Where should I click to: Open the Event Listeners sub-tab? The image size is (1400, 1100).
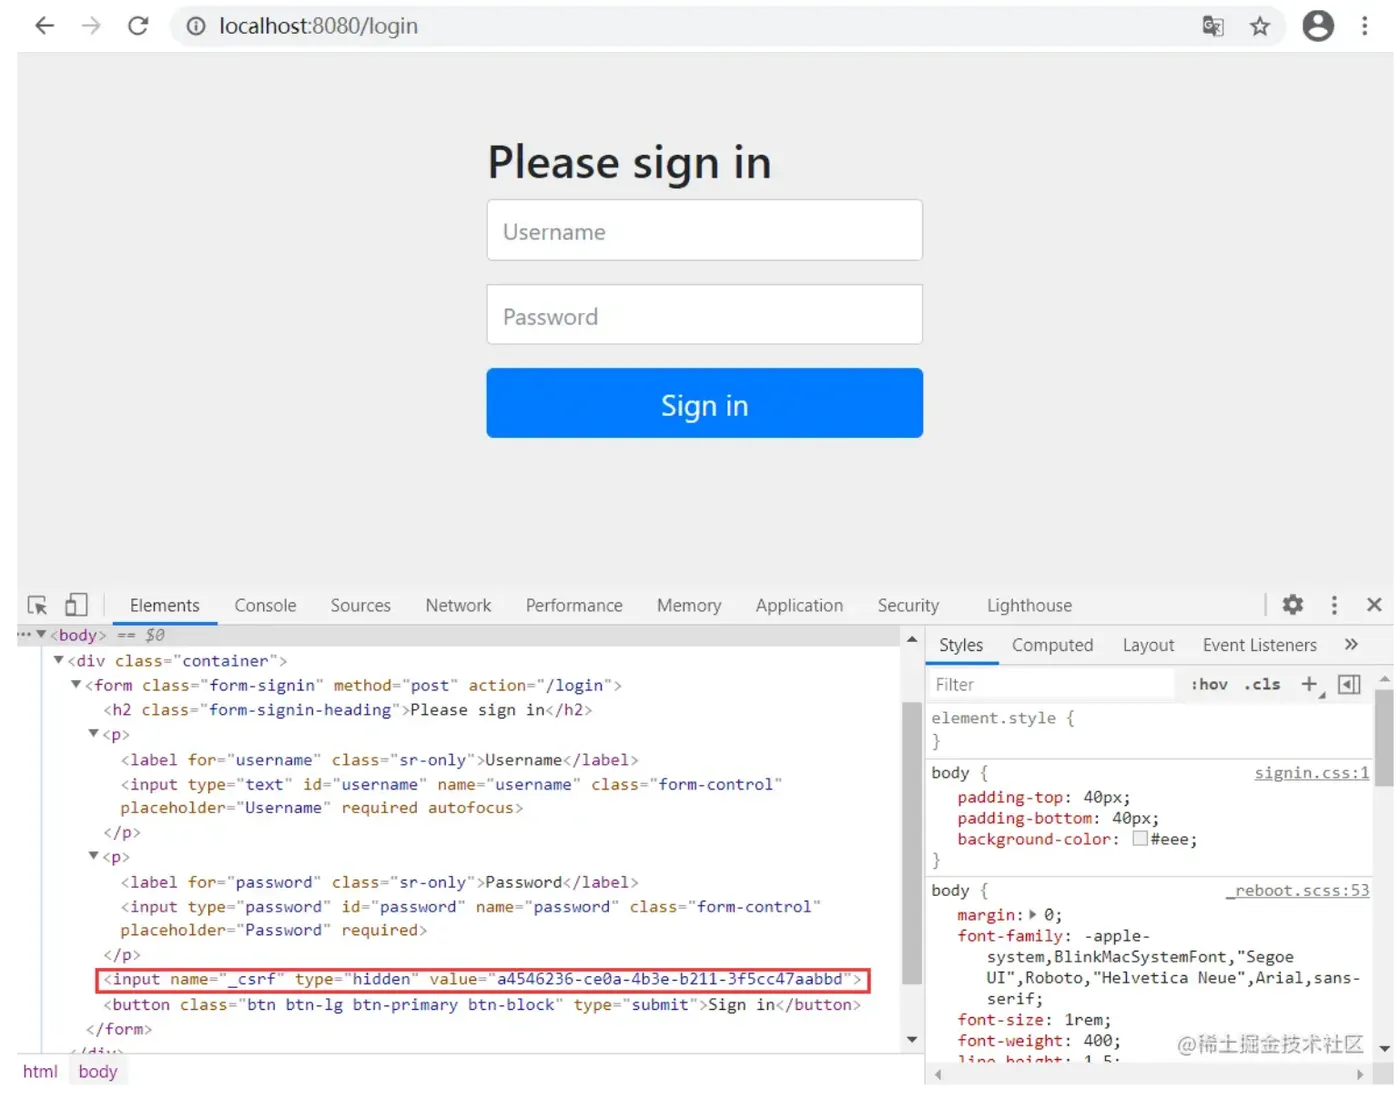(1260, 645)
